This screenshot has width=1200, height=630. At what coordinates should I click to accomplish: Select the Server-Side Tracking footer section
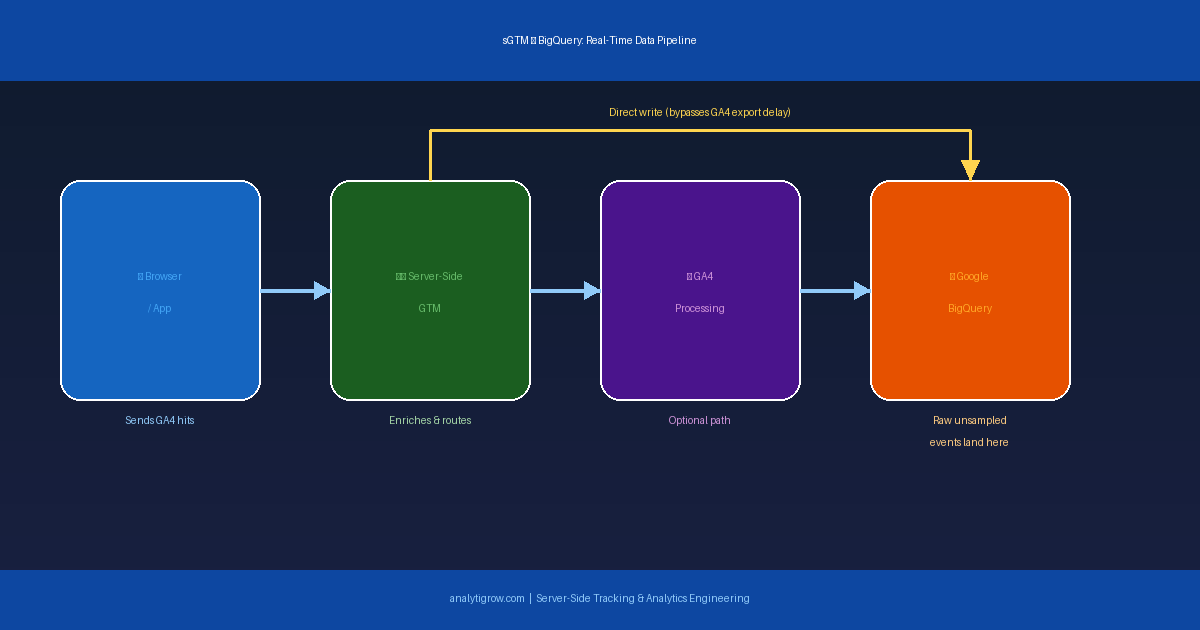click(x=641, y=598)
